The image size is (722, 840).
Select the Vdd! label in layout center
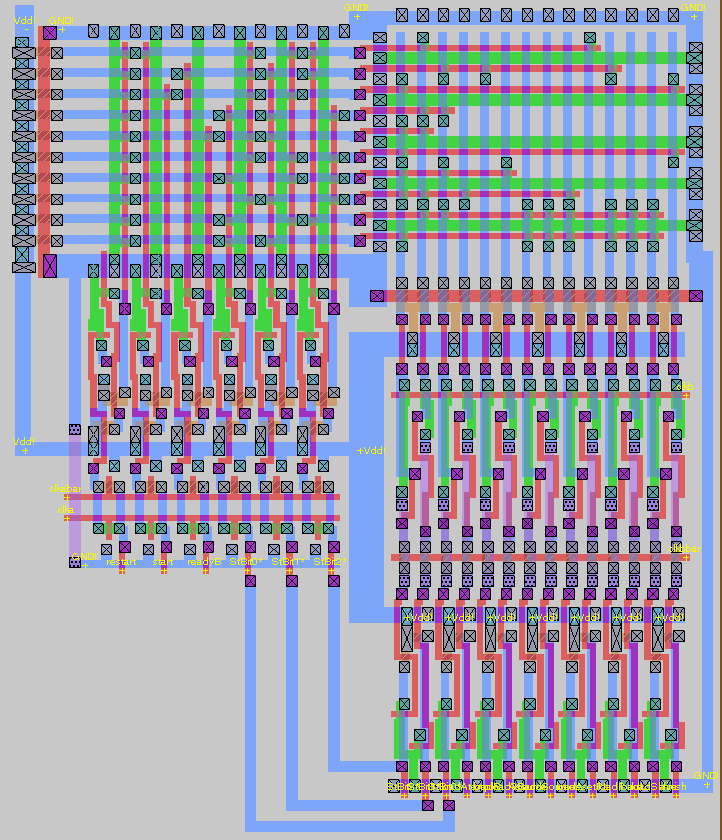pyautogui.click(x=371, y=451)
